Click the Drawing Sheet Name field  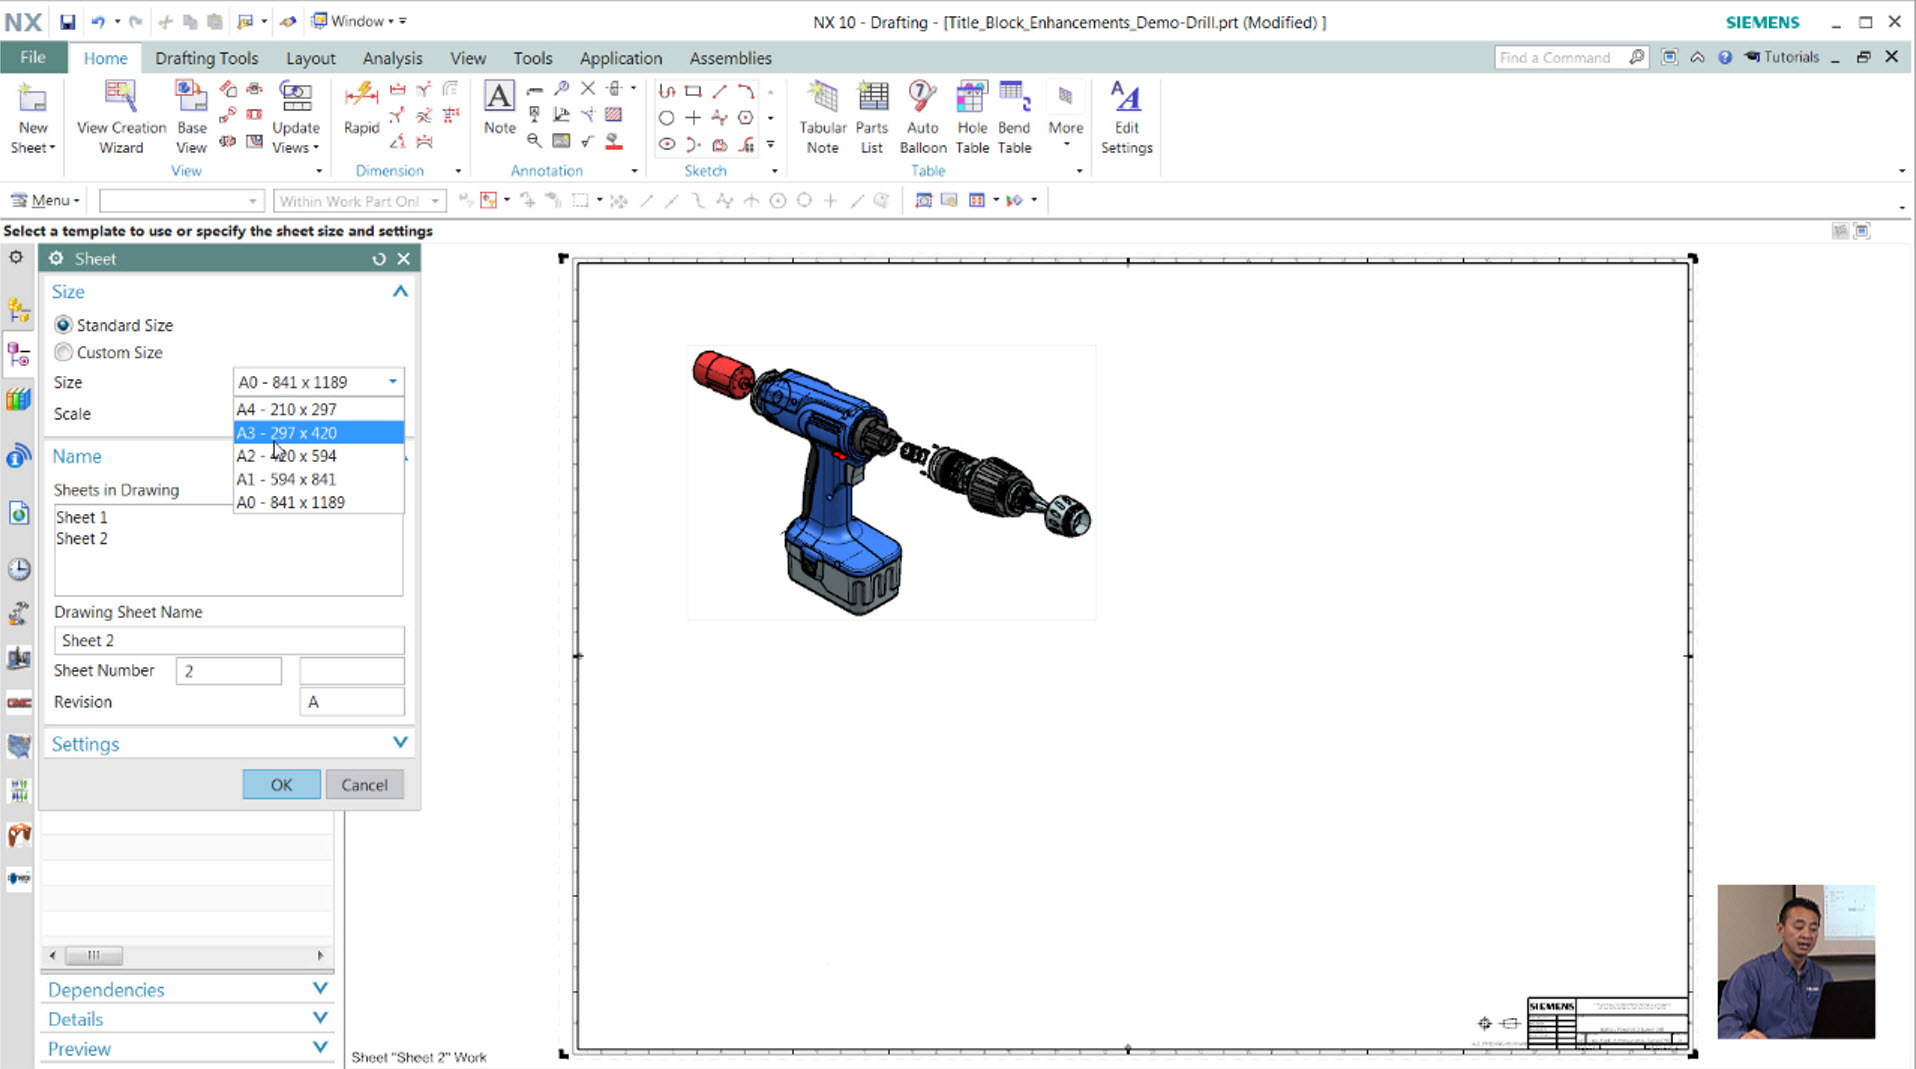[229, 641]
